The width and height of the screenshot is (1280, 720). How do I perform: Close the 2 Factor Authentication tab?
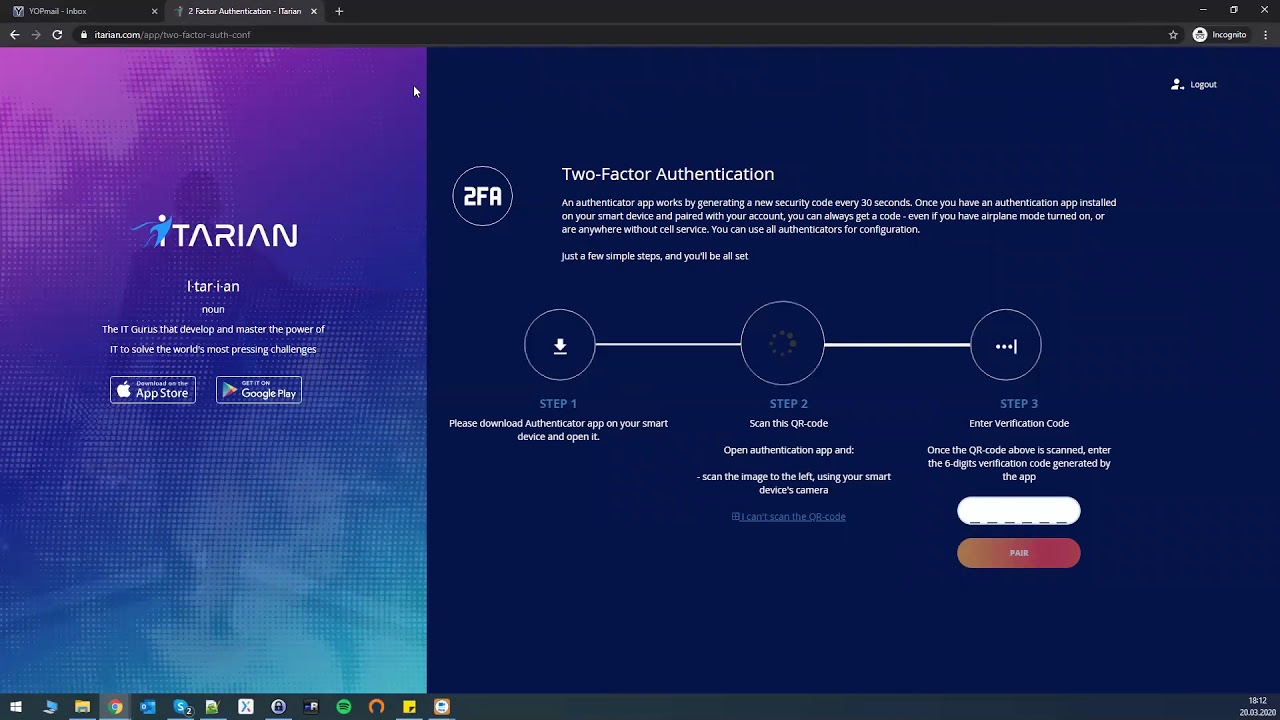(314, 11)
